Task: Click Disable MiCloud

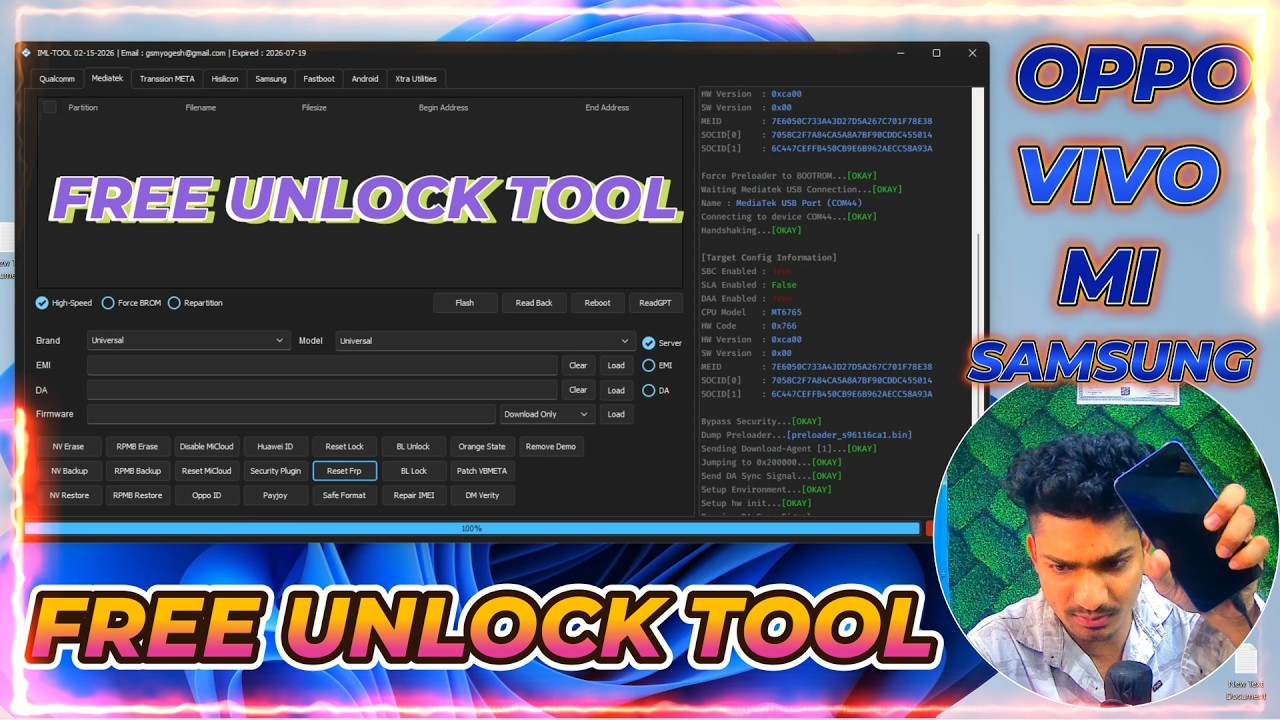Action: click(x=206, y=447)
